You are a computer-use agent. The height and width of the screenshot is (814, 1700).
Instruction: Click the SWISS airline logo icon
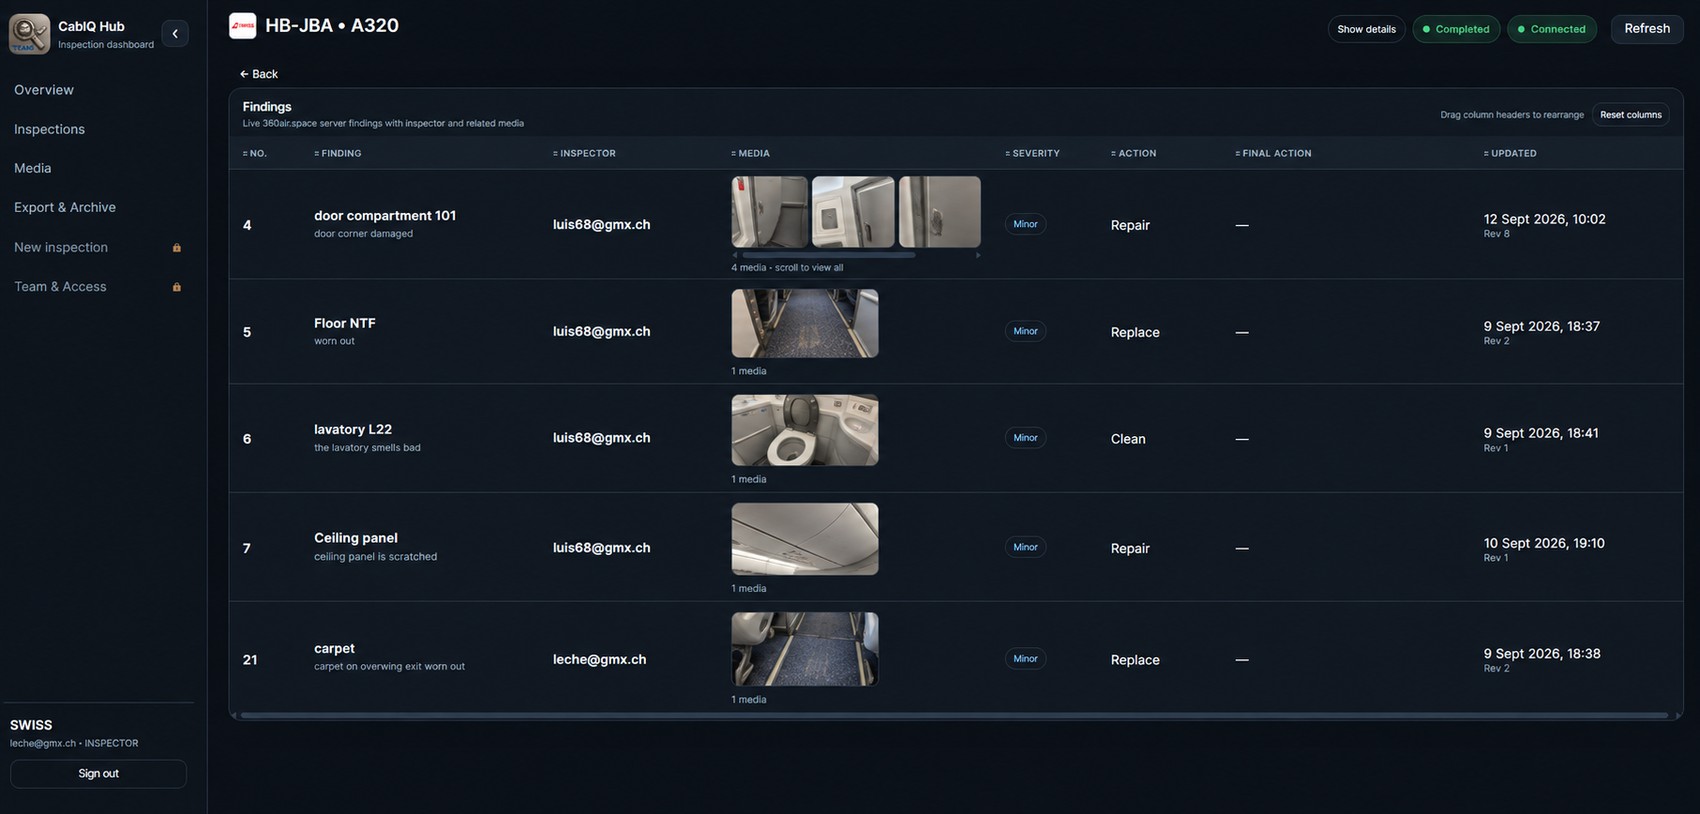point(242,26)
